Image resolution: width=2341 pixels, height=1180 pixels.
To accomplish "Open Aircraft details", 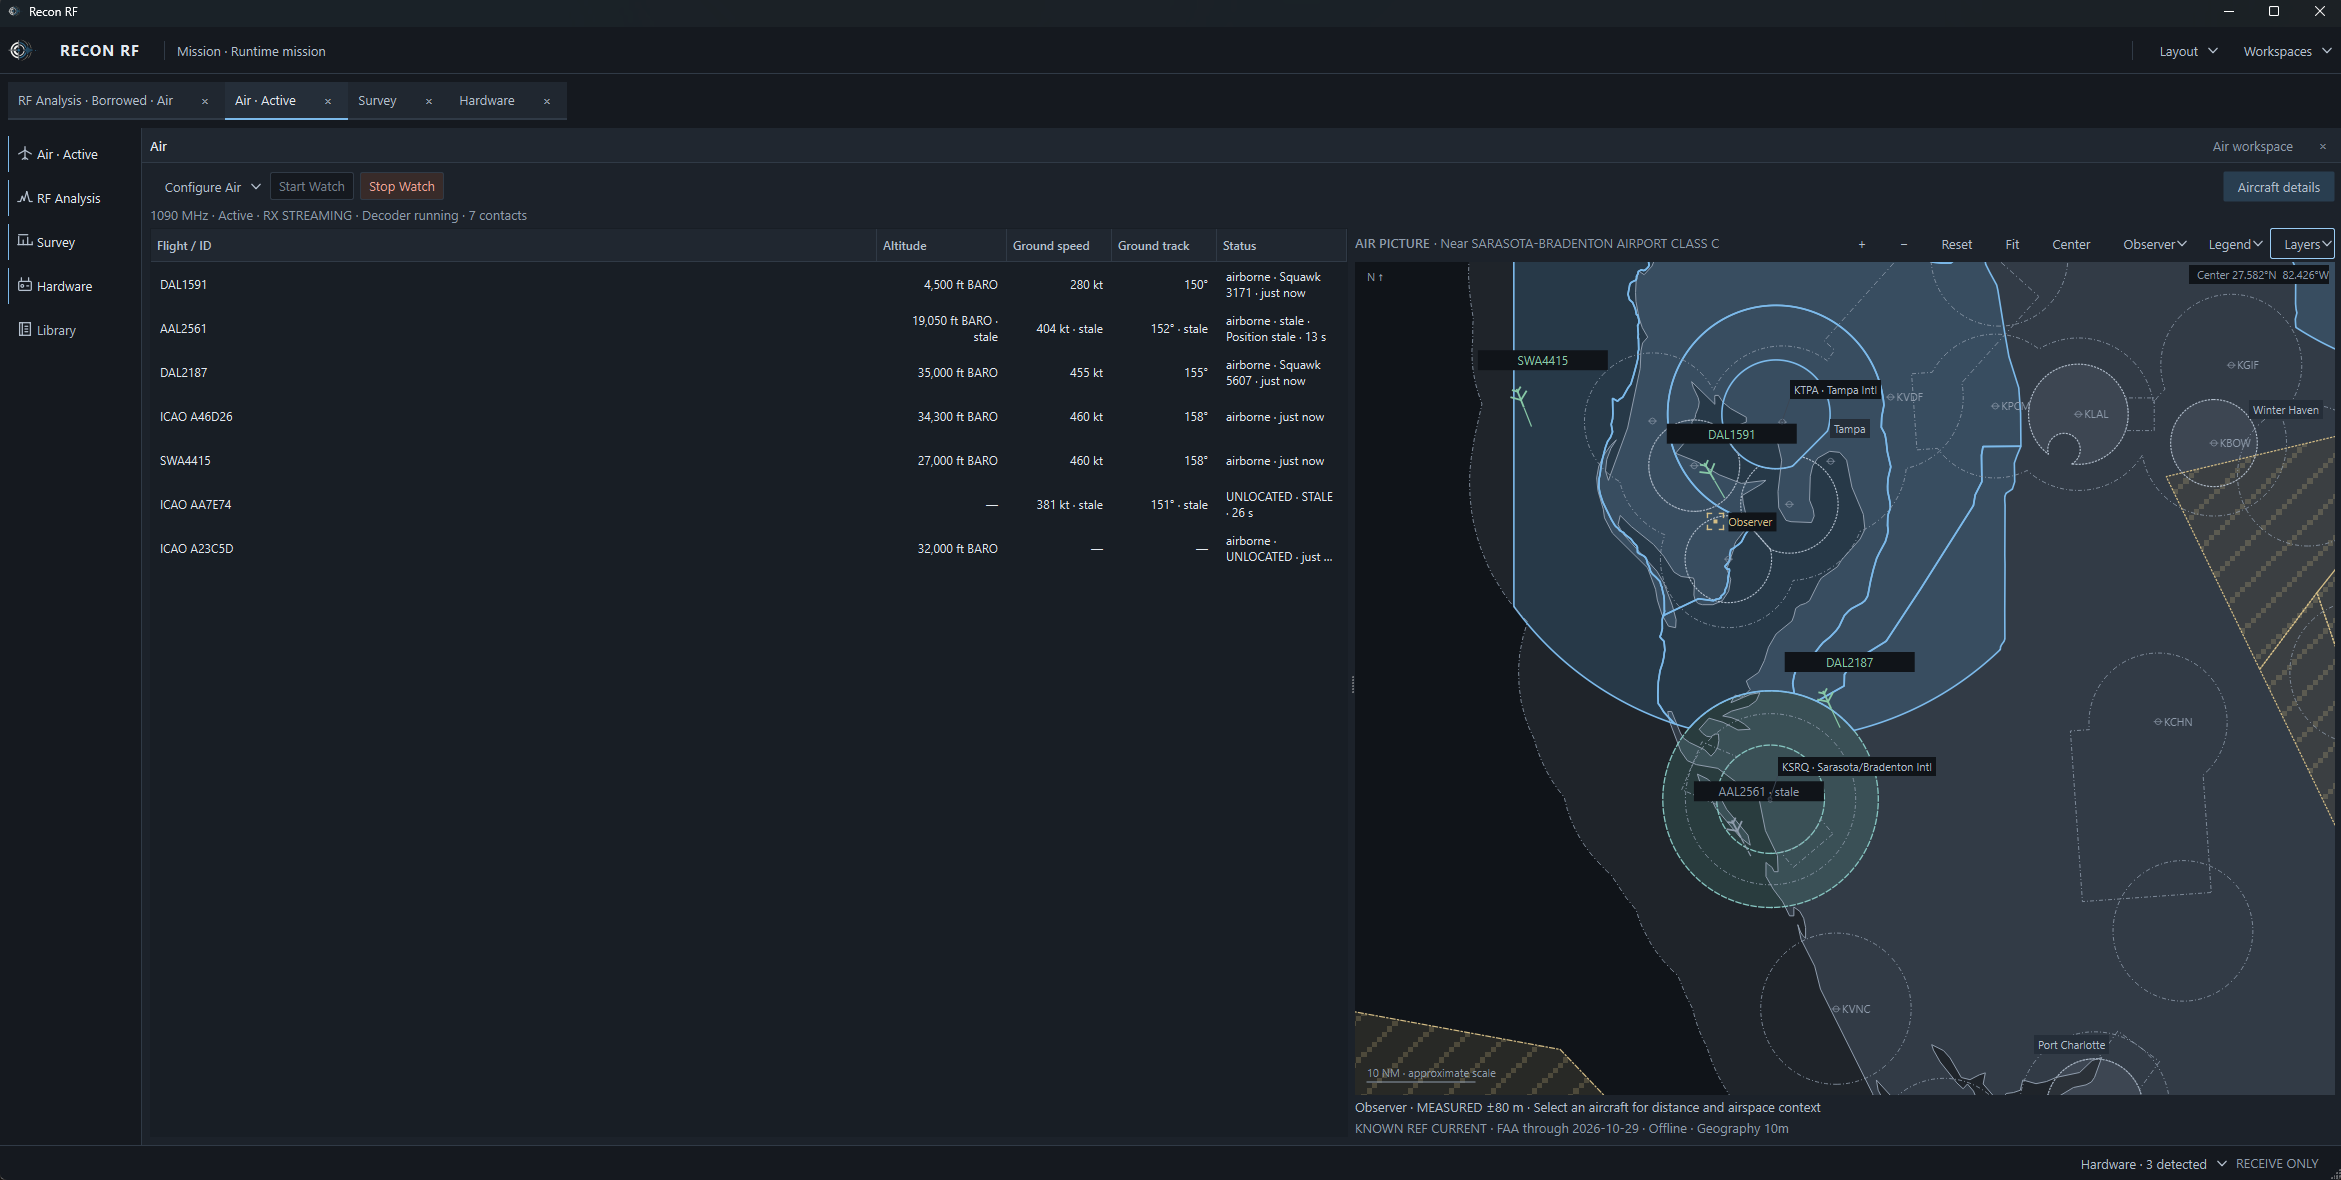I will tap(2278, 187).
